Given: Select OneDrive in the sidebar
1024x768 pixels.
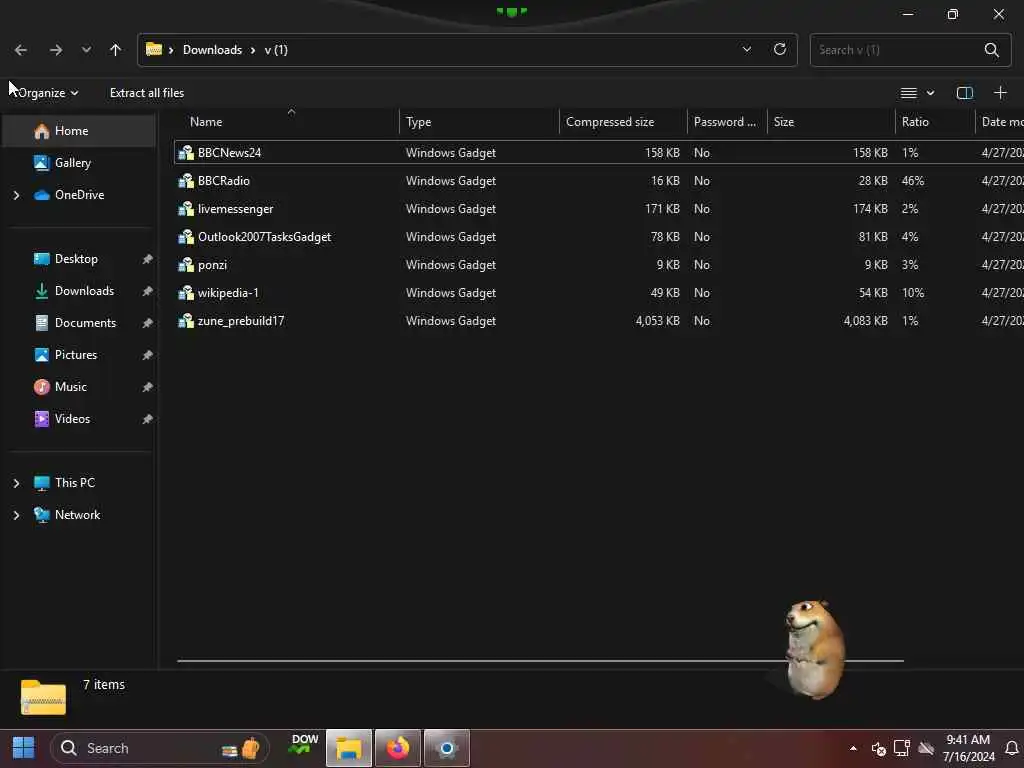Looking at the screenshot, I should tap(80, 195).
